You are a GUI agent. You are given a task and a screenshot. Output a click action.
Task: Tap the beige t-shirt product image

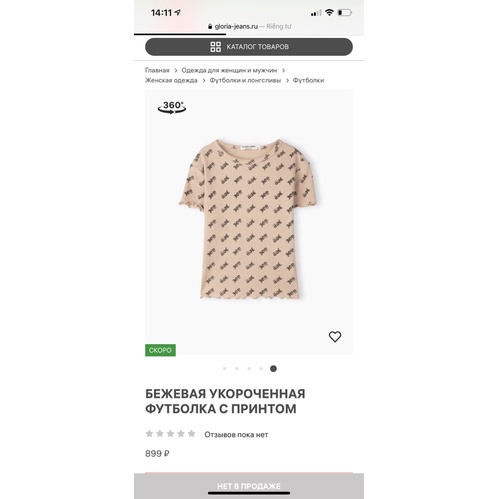click(x=249, y=219)
